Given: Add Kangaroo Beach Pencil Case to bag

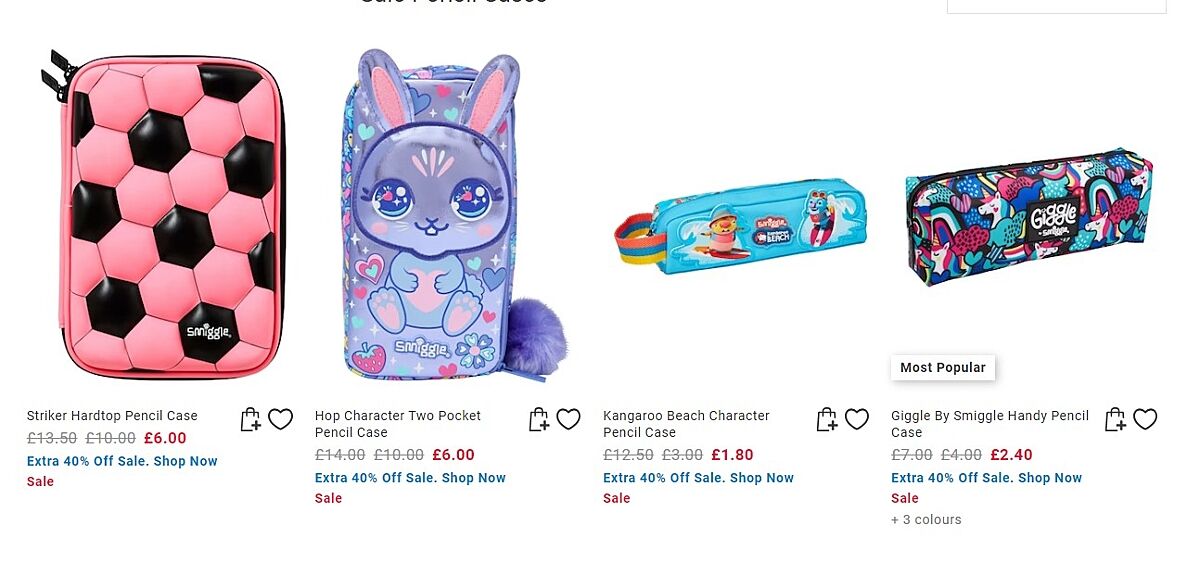Looking at the screenshot, I should (826, 420).
